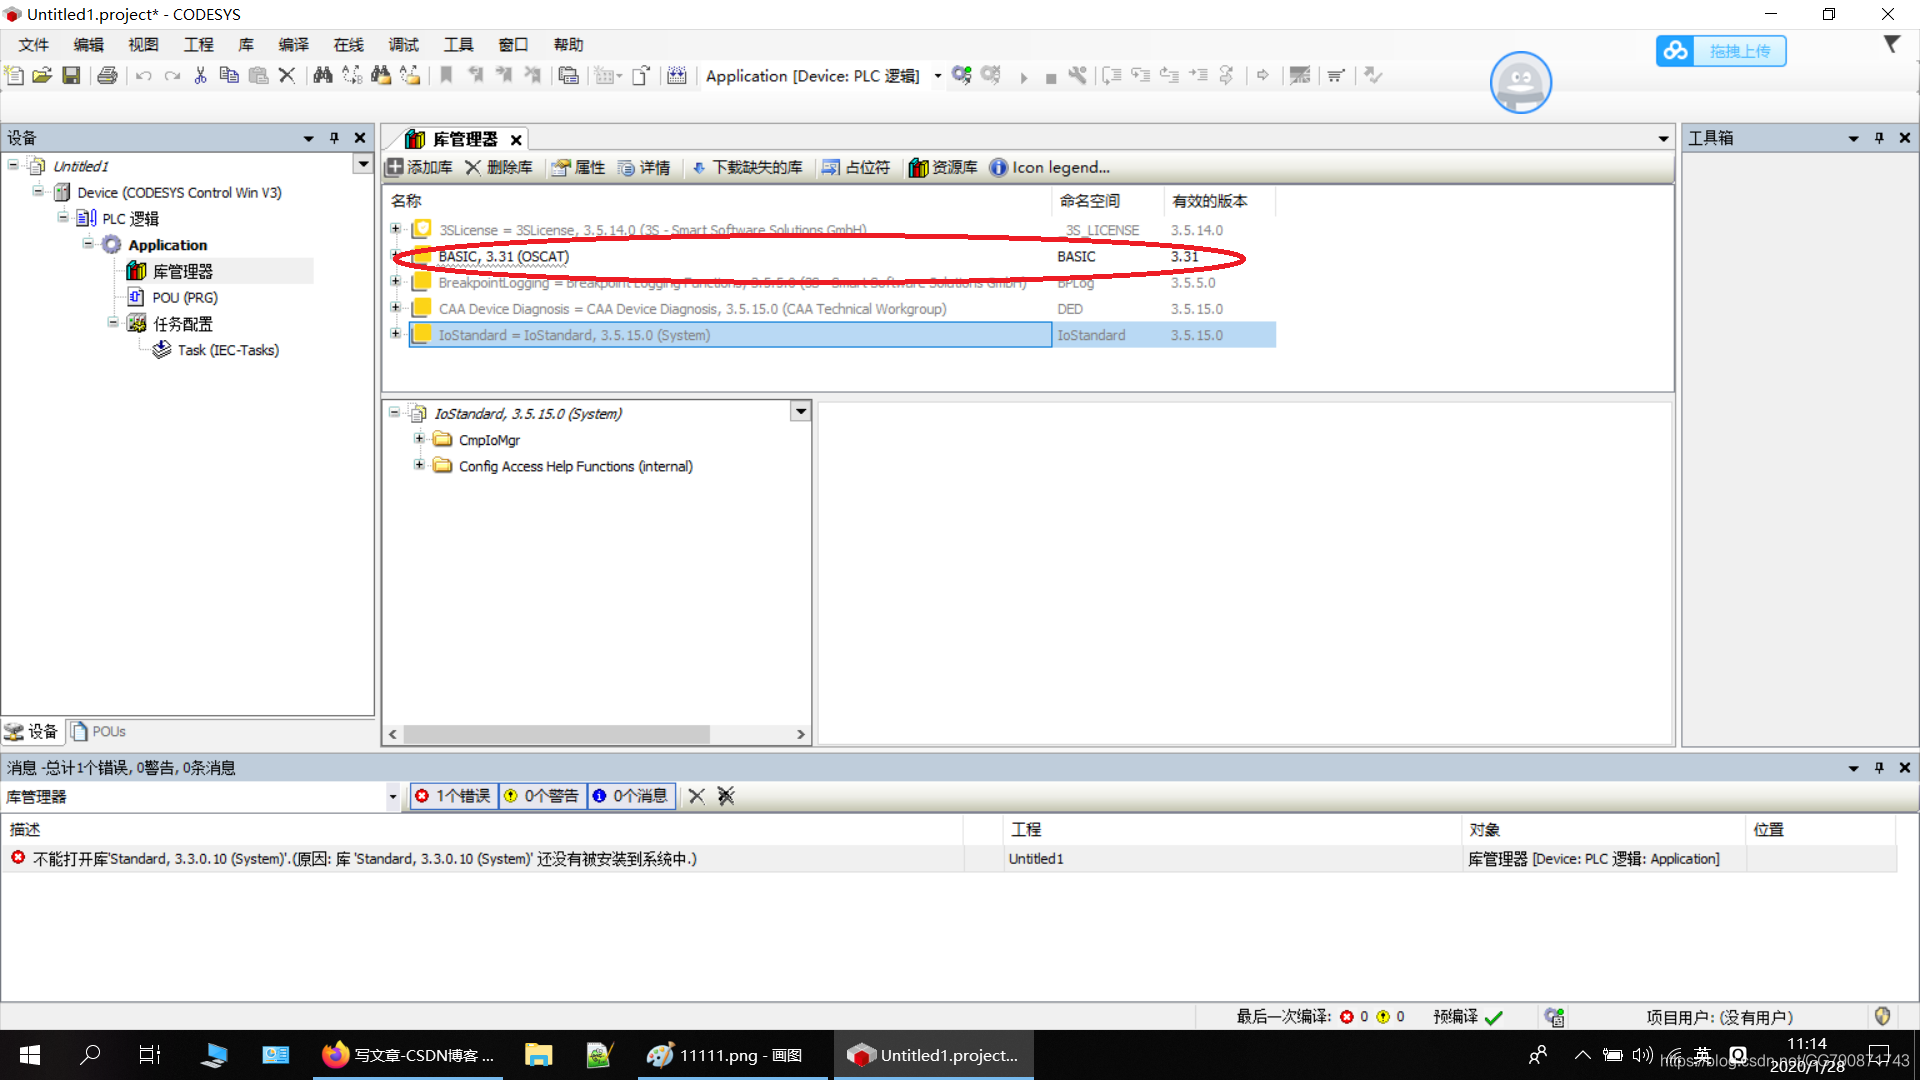Collapse the Device (CODESYS Control Win V3) node
The width and height of the screenshot is (1920, 1080).
(38, 191)
